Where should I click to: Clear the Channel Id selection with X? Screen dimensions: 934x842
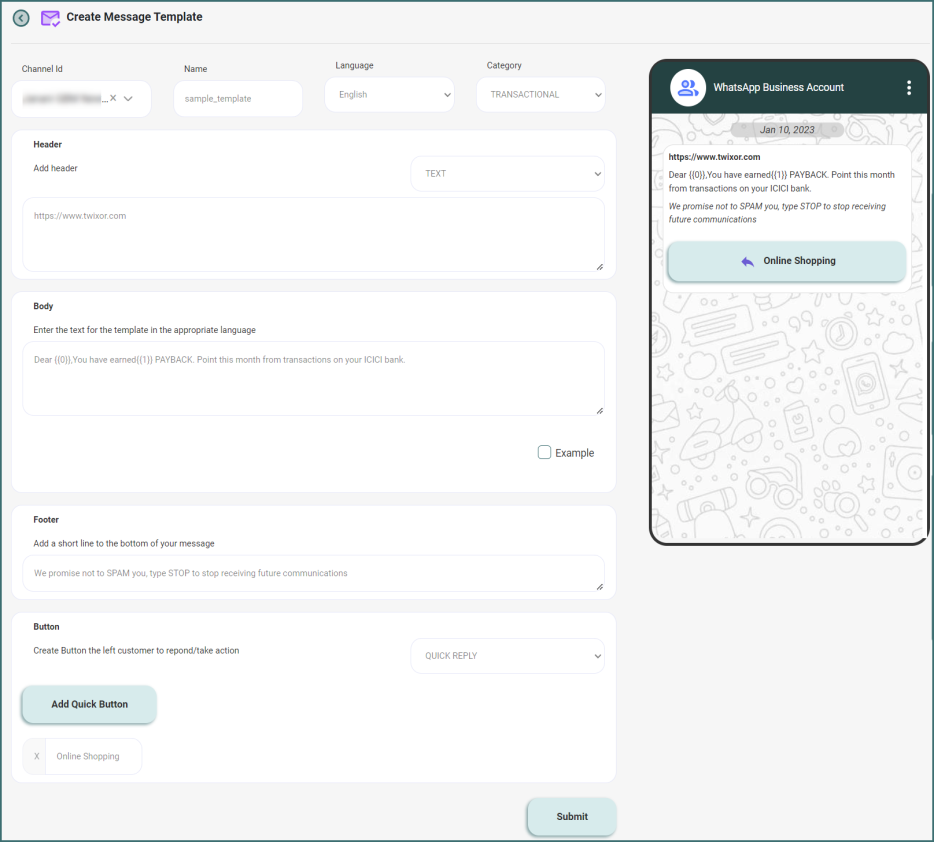tap(113, 98)
